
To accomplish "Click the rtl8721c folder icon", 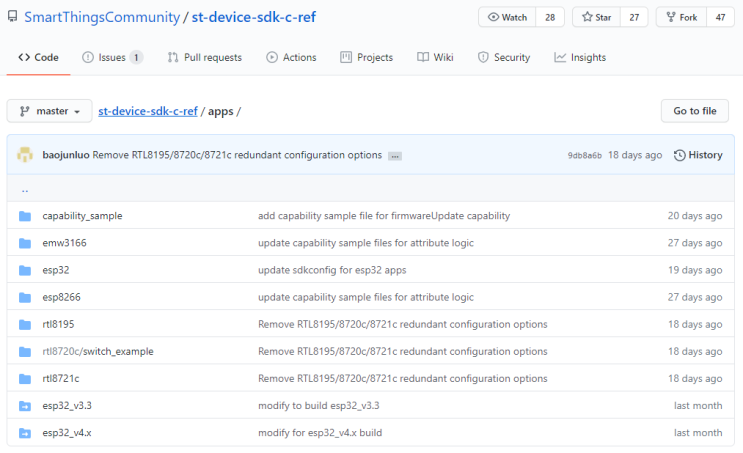I will click(x=25, y=379).
